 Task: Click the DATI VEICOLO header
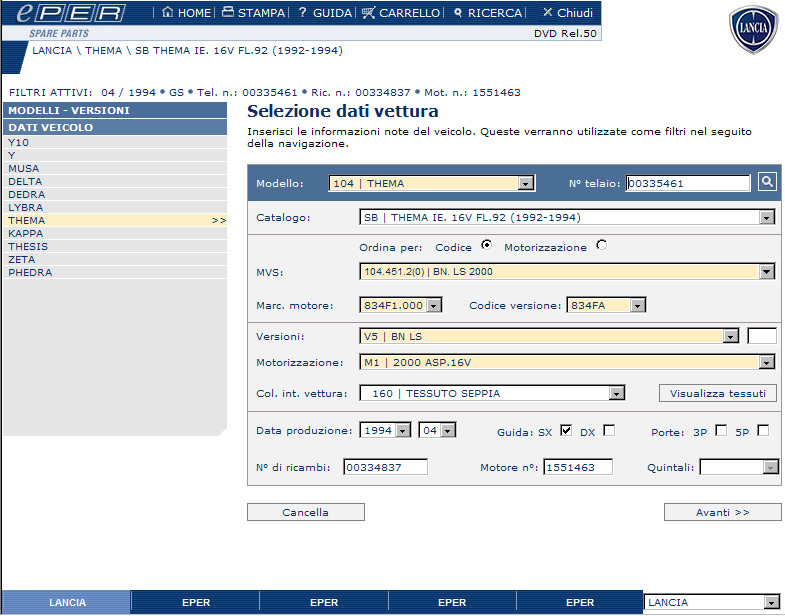[115, 127]
